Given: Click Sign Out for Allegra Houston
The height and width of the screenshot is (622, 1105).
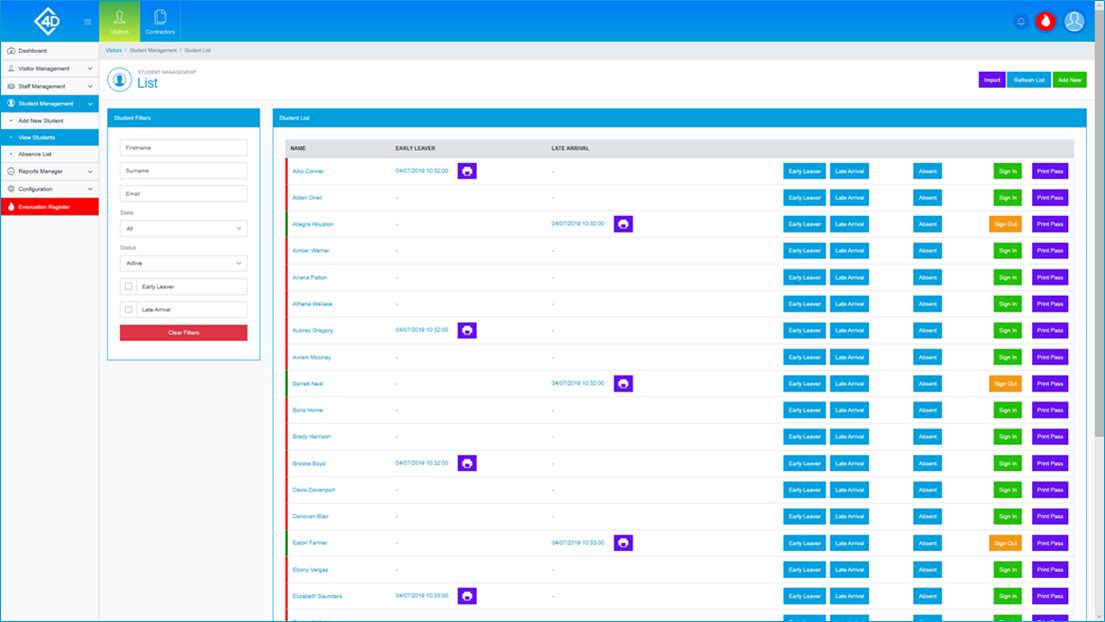Looking at the screenshot, I should point(1005,224).
